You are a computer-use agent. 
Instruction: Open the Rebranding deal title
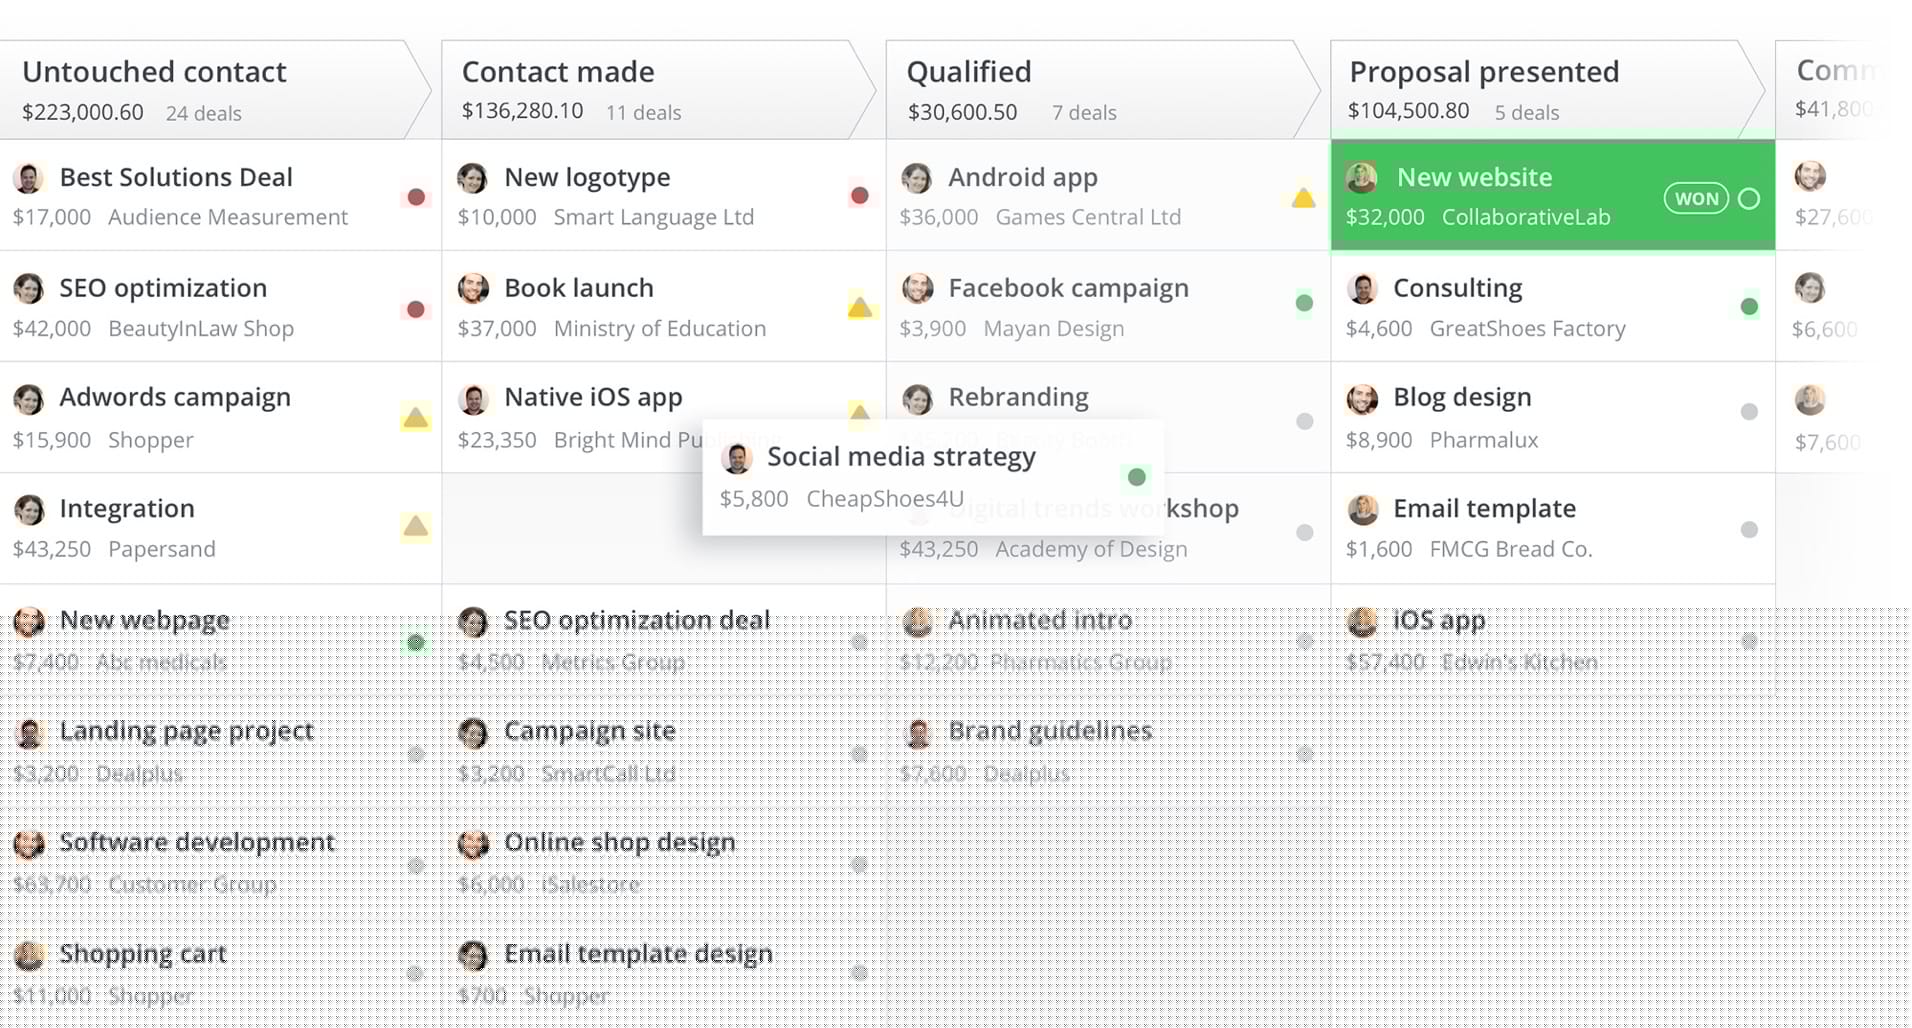click(1018, 398)
